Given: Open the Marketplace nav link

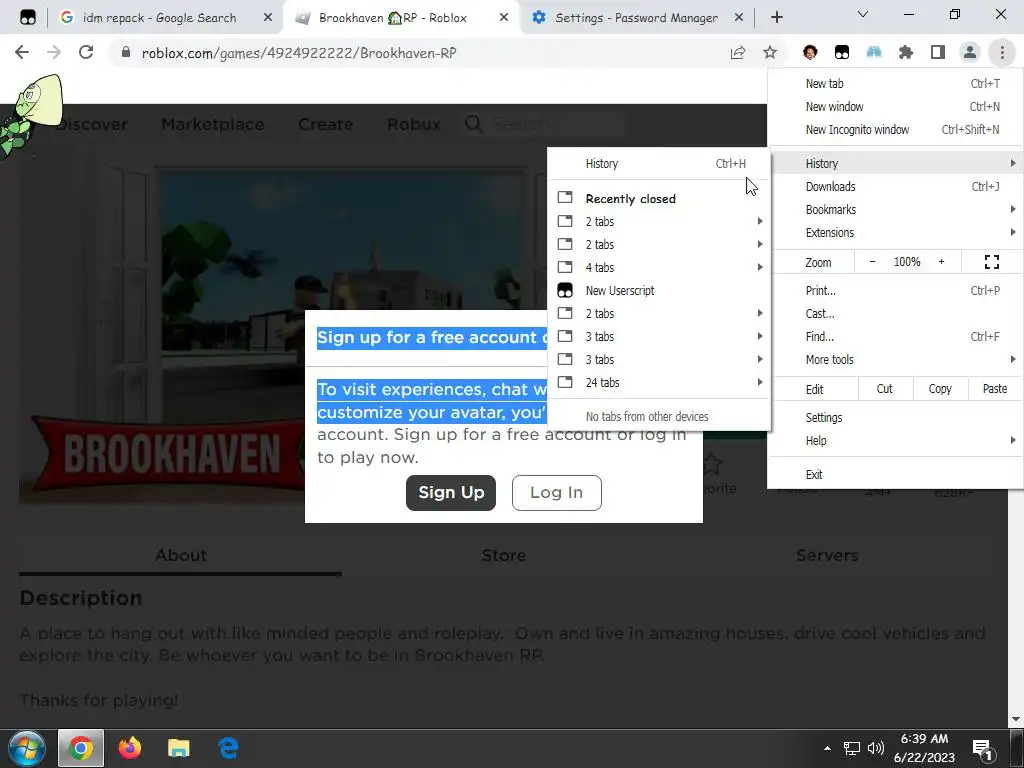Looking at the screenshot, I should point(212,124).
